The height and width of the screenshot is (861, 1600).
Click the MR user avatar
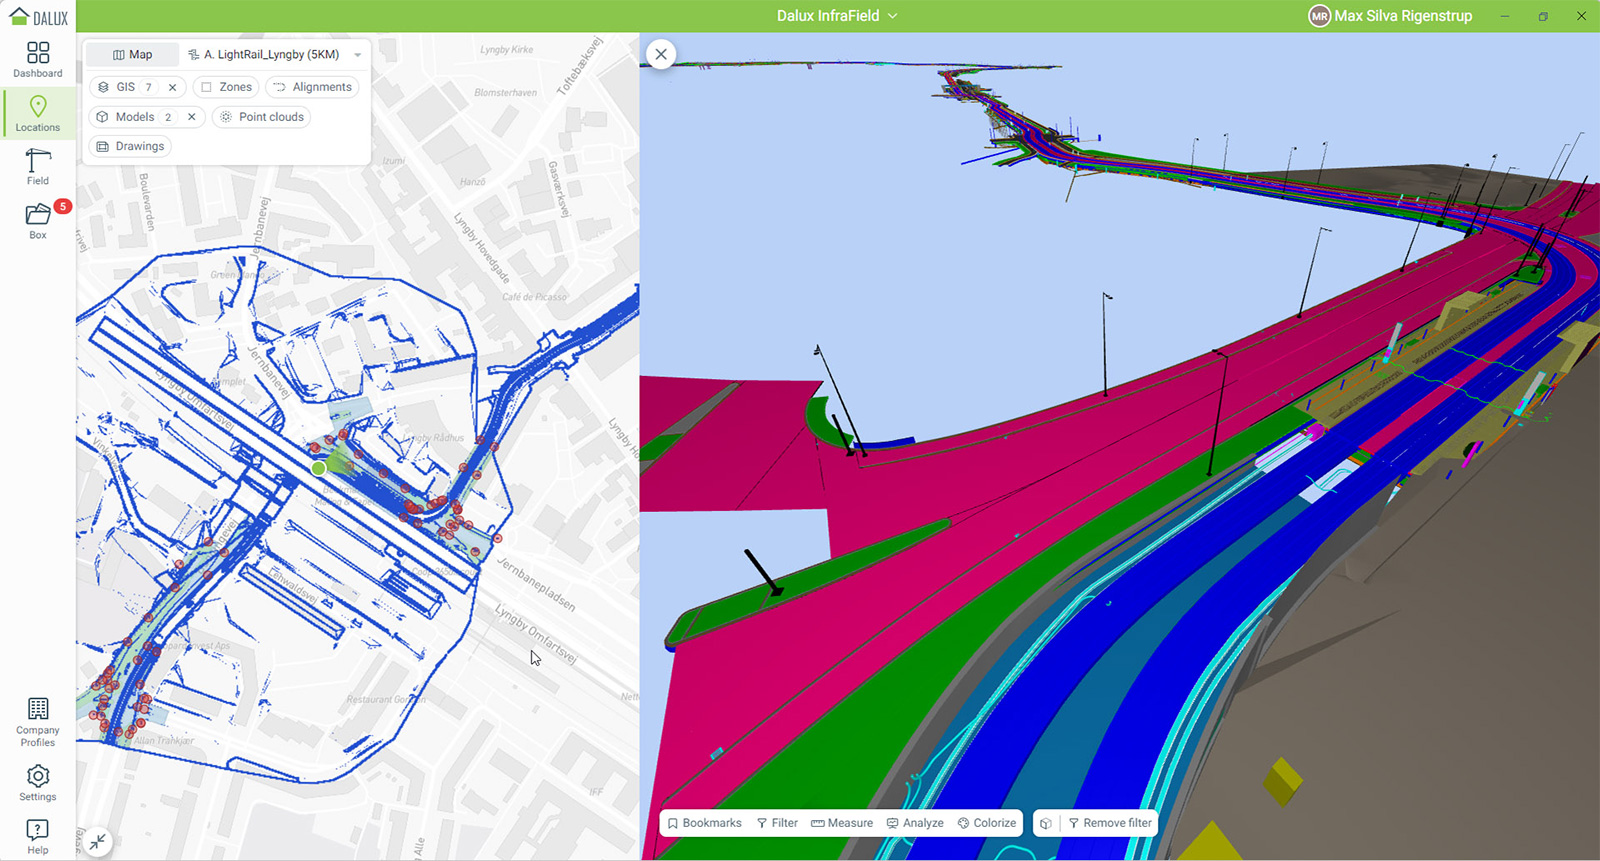coord(1320,16)
